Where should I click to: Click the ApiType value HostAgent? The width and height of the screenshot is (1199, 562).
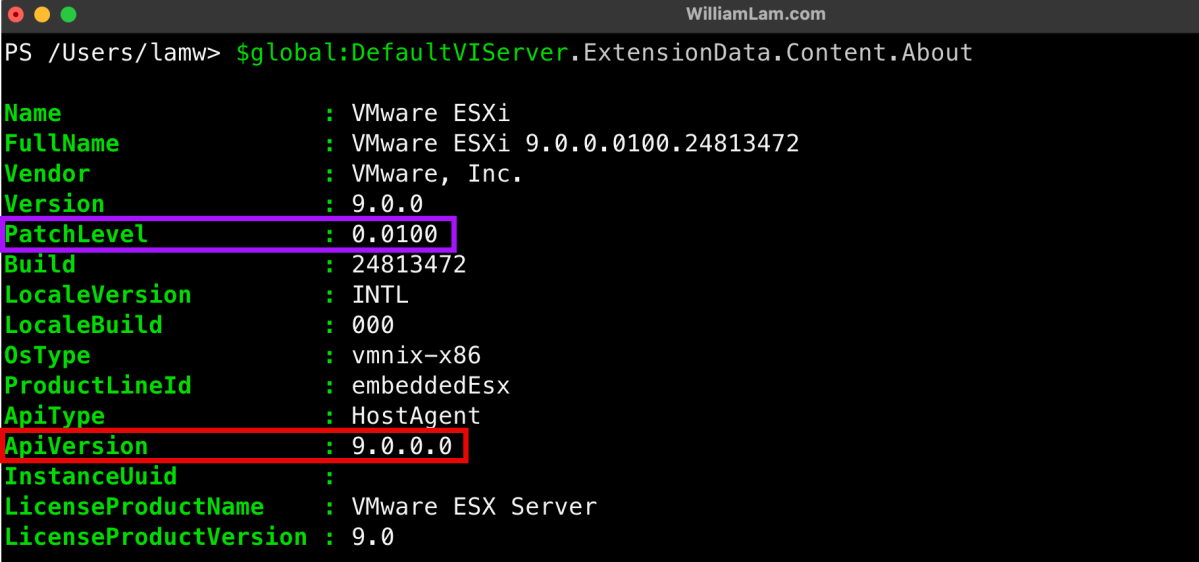click(x=416, y=416)
